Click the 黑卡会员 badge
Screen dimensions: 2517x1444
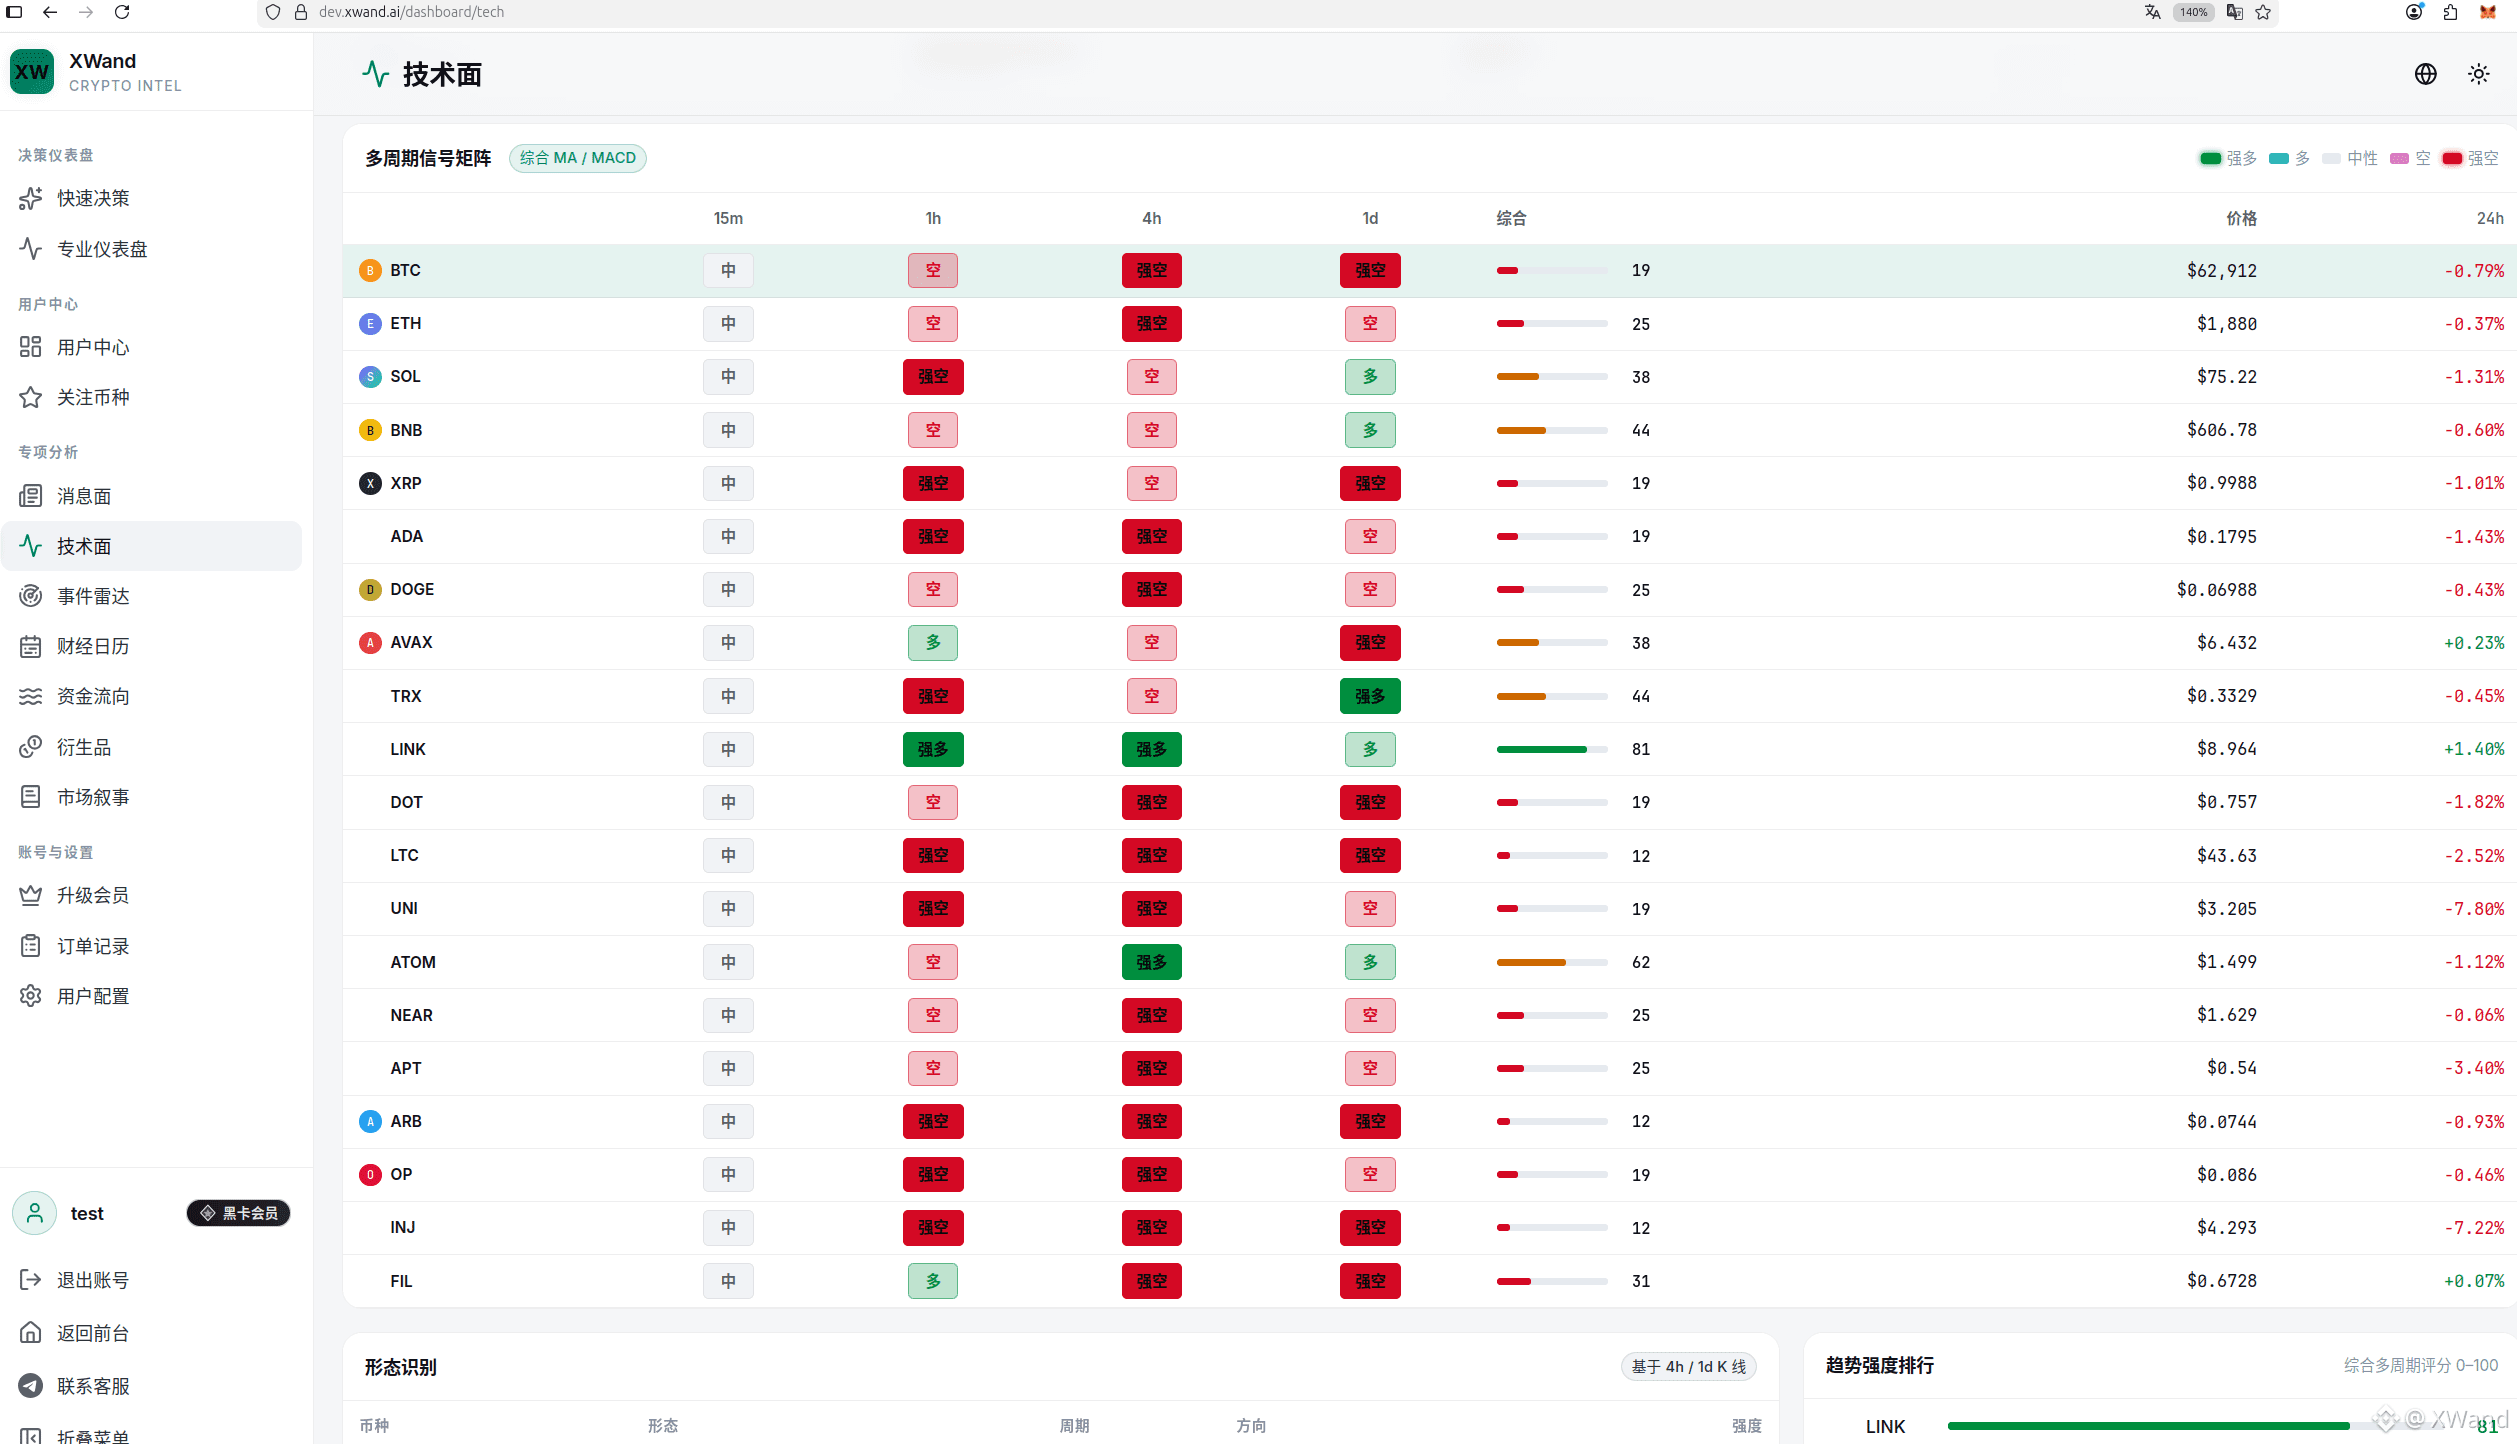point(239,1213)
